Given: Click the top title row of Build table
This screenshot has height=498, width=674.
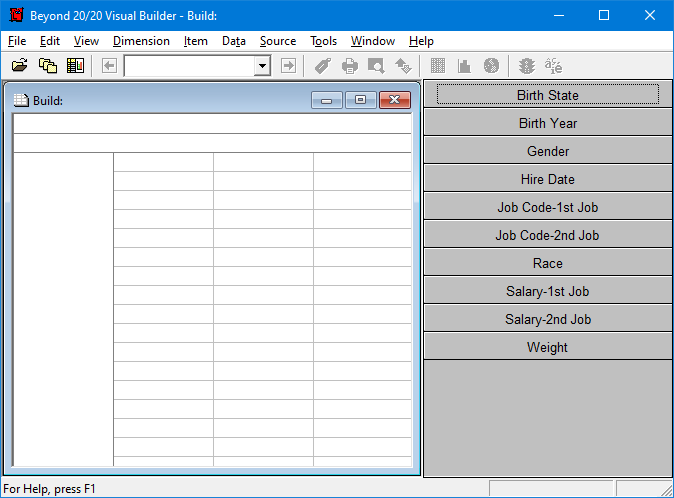Looking at the screenshot, I should point(212,124).
